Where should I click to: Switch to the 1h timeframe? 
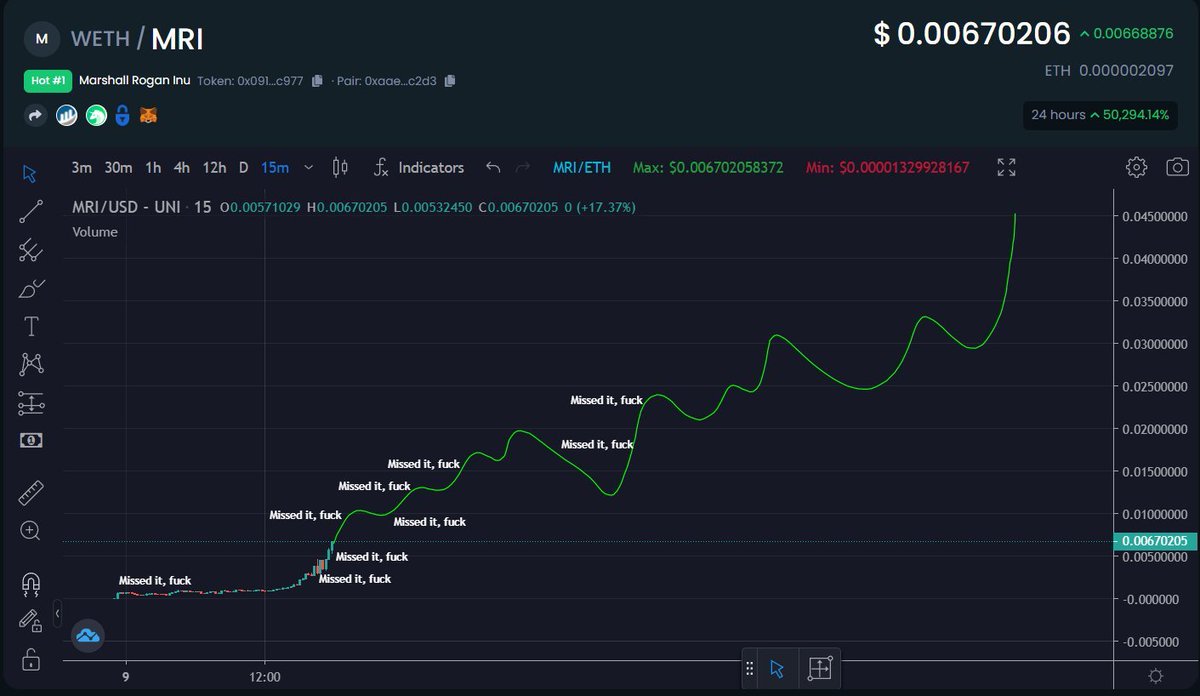(x=152, y=168)
